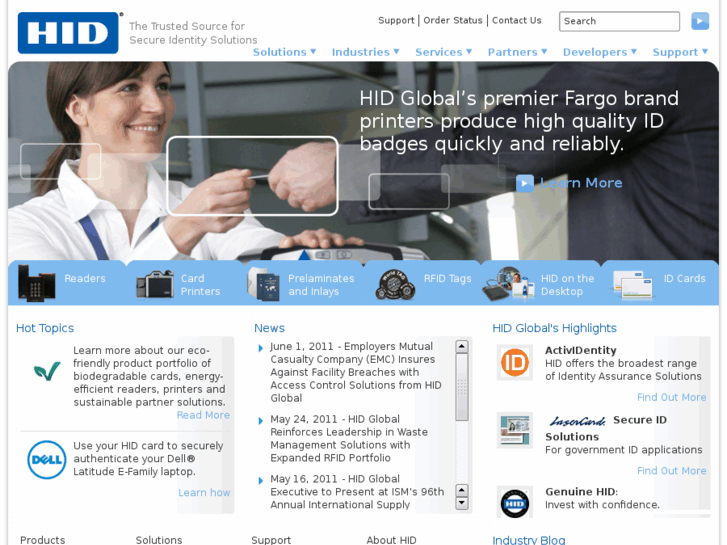Image resolution: width=727 pixels, height=545 pixels.
Task: Click the Solutions footer heading
Action: [x=159, y=540]
